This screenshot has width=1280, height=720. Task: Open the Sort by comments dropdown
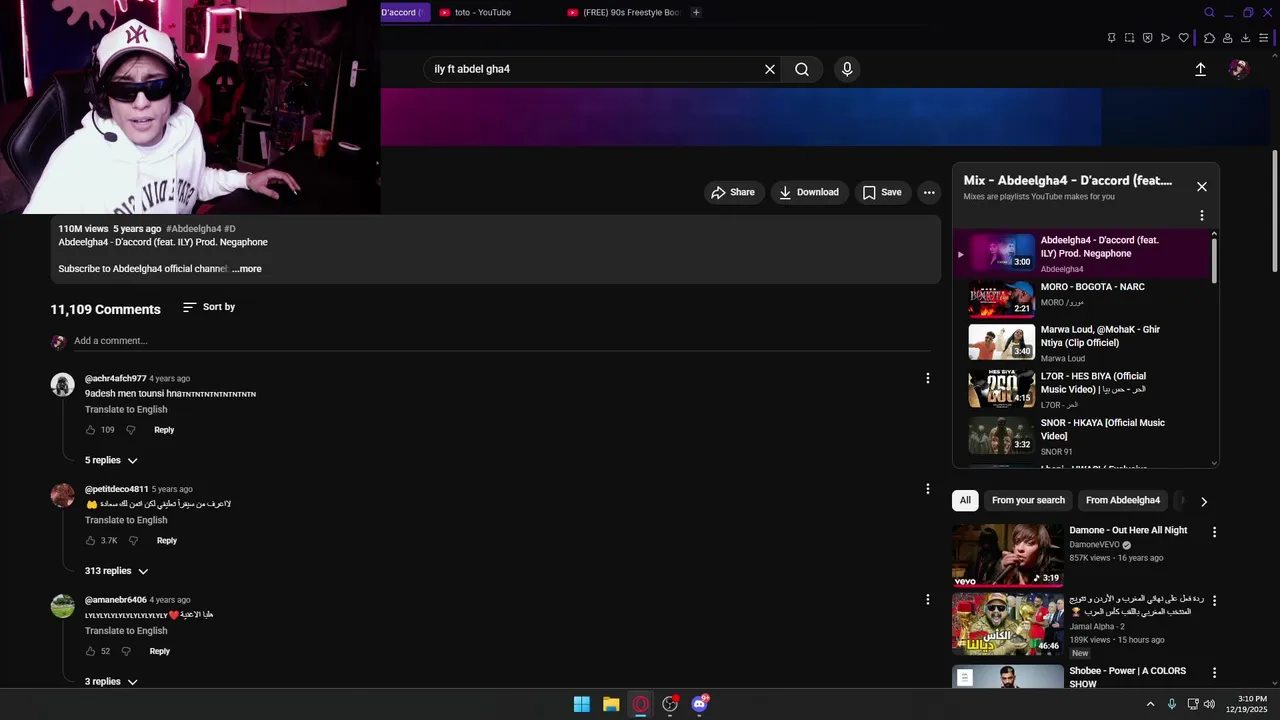[x=209, y=307]
